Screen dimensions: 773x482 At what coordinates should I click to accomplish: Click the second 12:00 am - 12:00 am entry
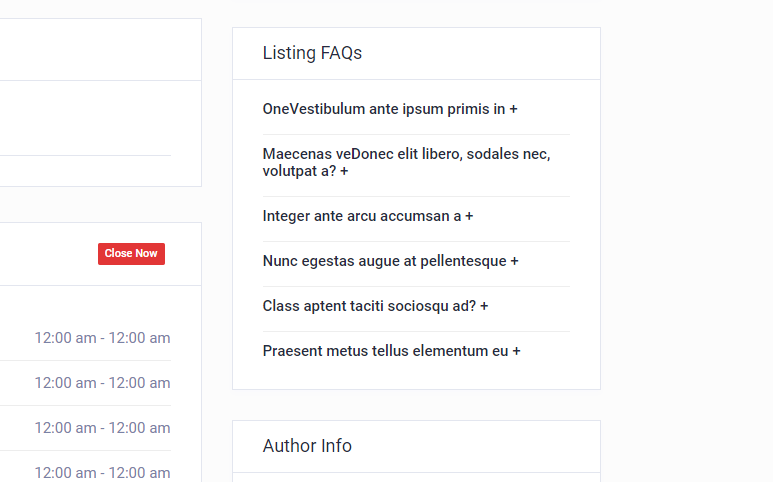[102, 383]
